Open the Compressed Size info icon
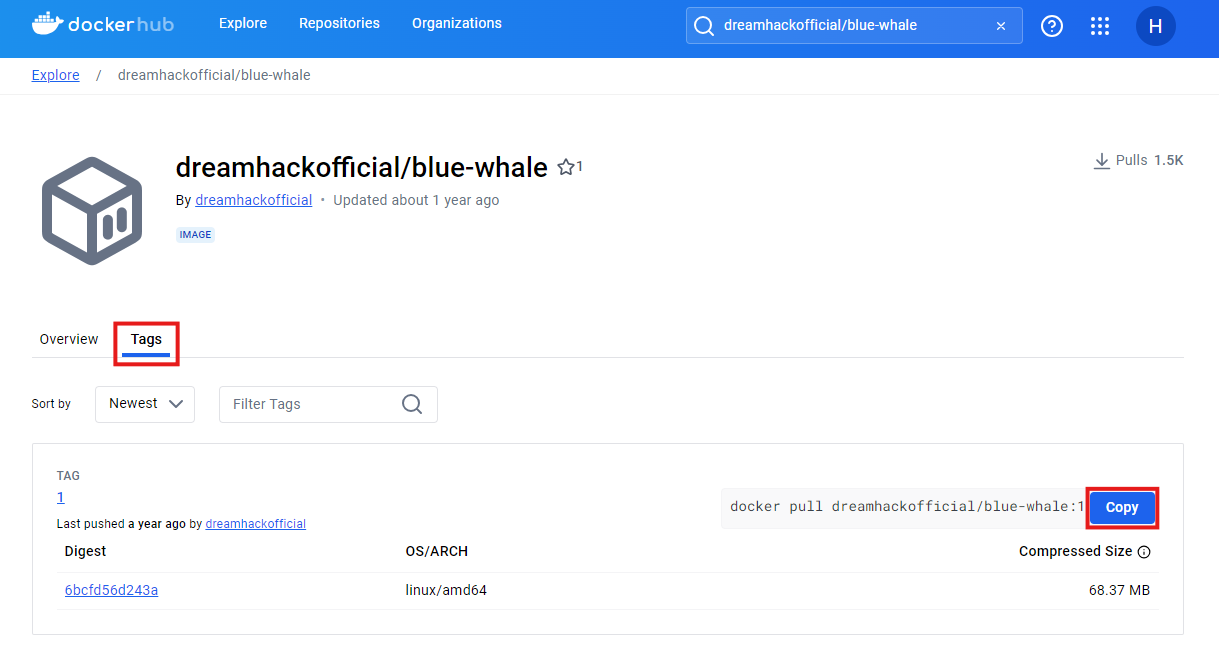Viewport: 1219px width, 660px height. 1145,551
